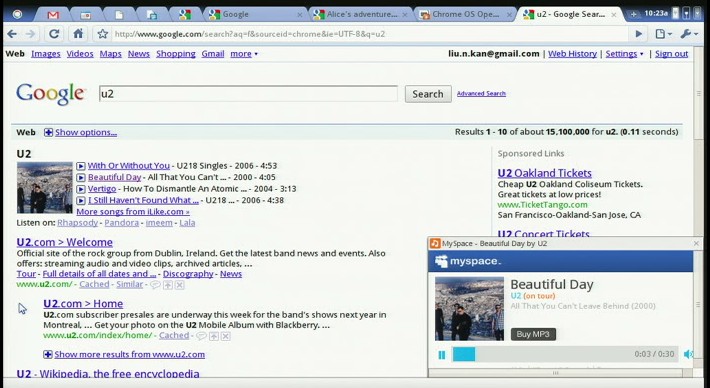Bookmark this page with the star icon
Image resolution: width=710 pixels, height=388 pixels.
(x=103, y=34)
